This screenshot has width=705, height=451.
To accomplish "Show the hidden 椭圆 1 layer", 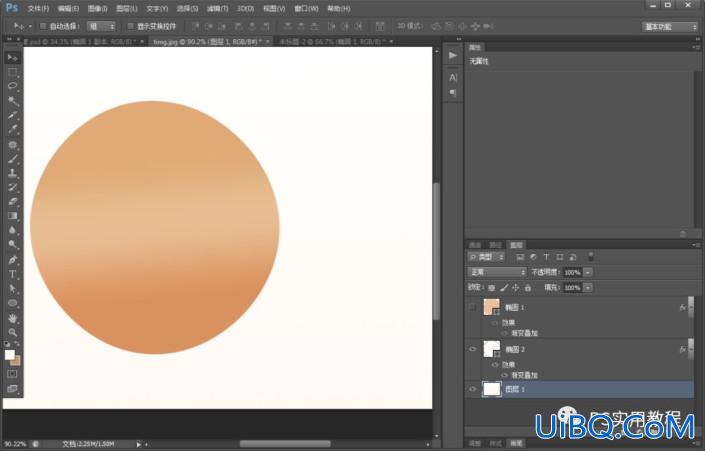I will (473, 308).
